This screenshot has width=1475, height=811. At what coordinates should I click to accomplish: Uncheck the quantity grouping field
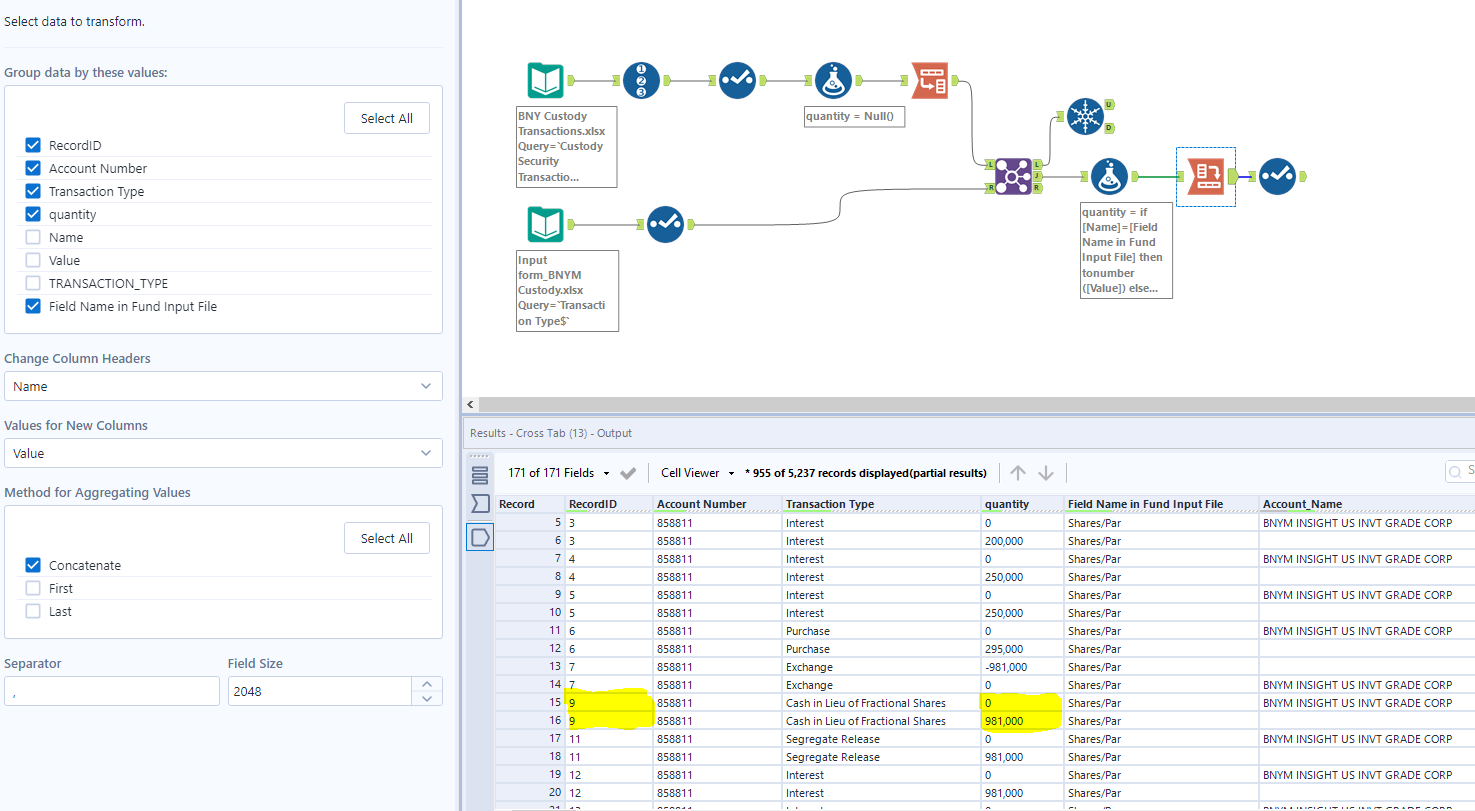[x=32, y=214]
